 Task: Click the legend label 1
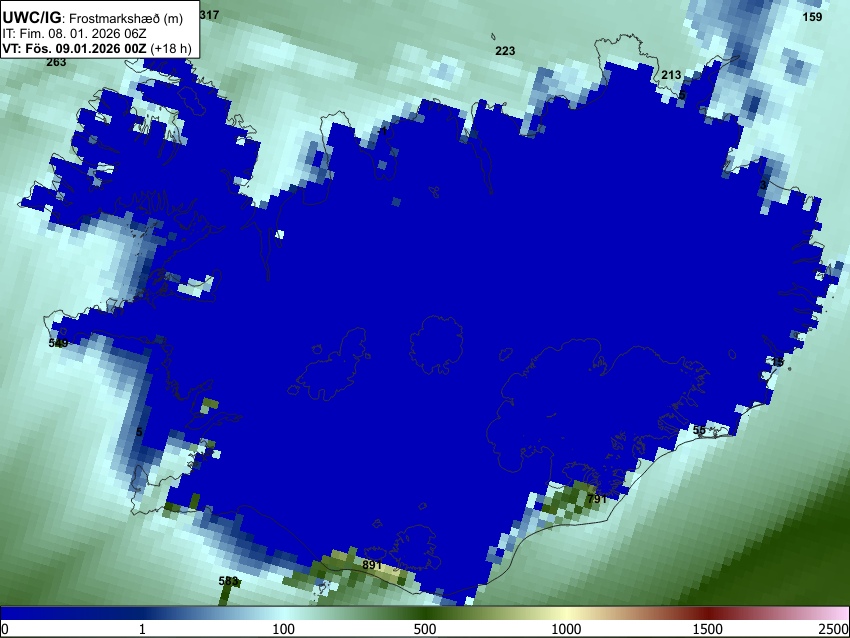pyautogui.click(x=142, y=629)
